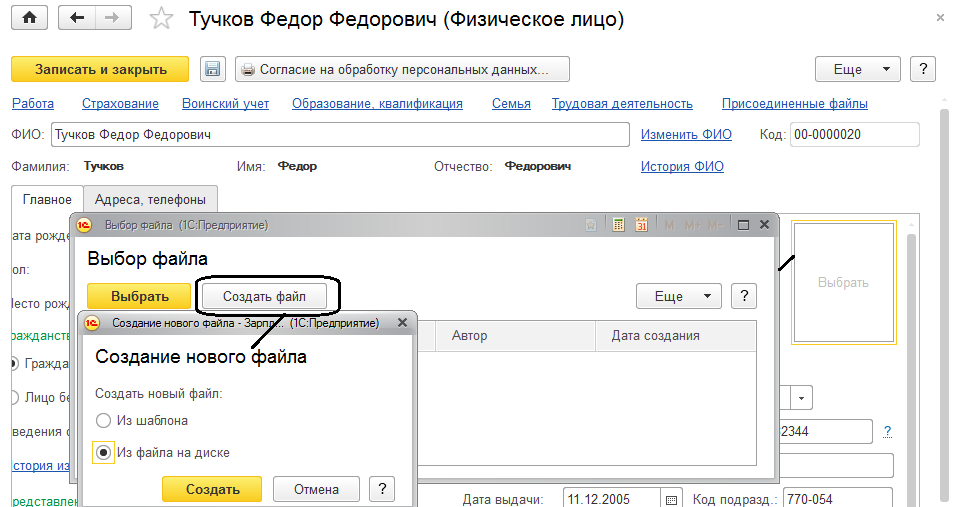The height and width of the screenshot is (507, 962).
Task: Click the question mark link beside 2344
Action: coord(887,432)
